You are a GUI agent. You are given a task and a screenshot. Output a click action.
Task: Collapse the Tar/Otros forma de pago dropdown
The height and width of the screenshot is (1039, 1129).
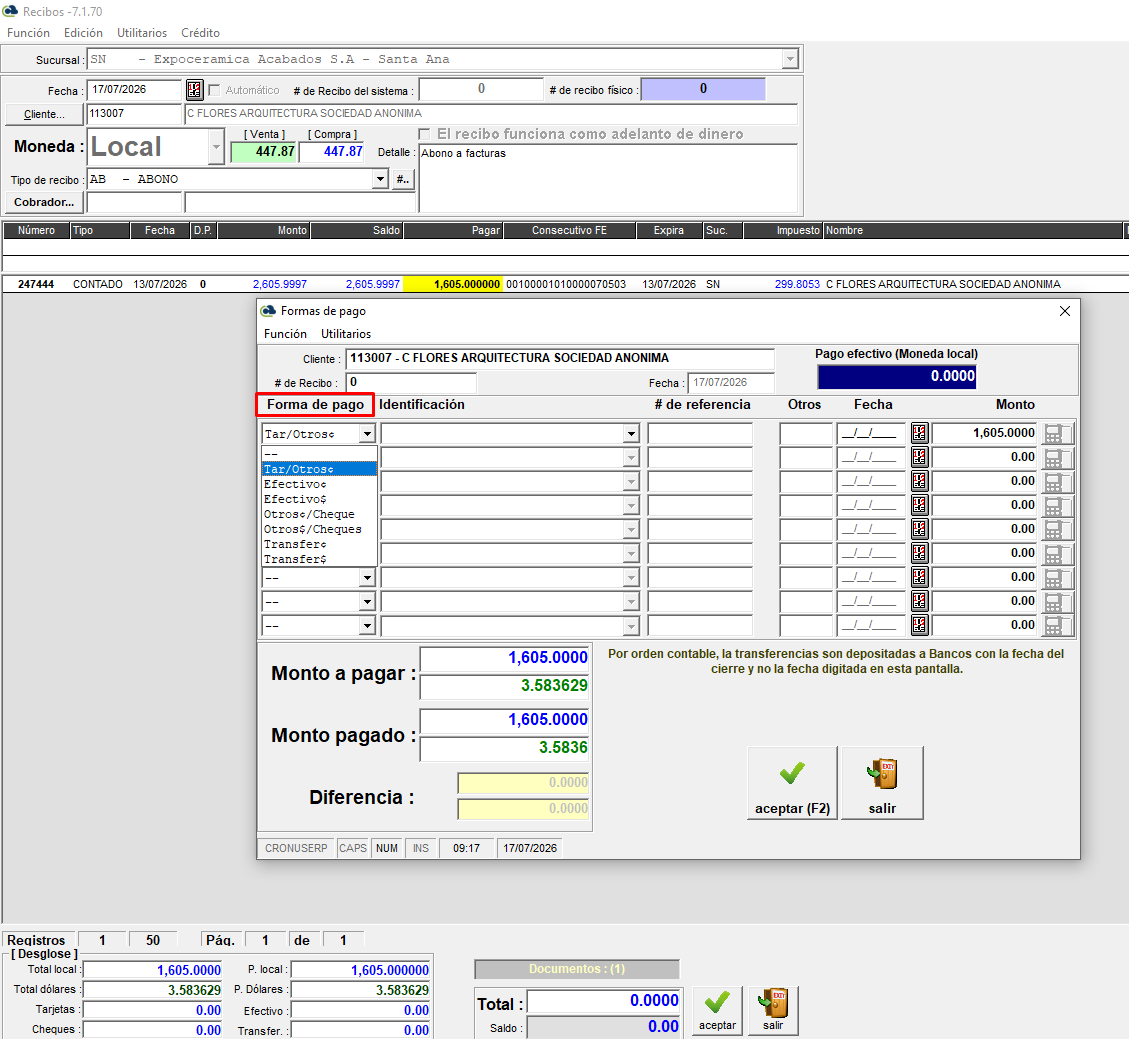tap(367, 433)
